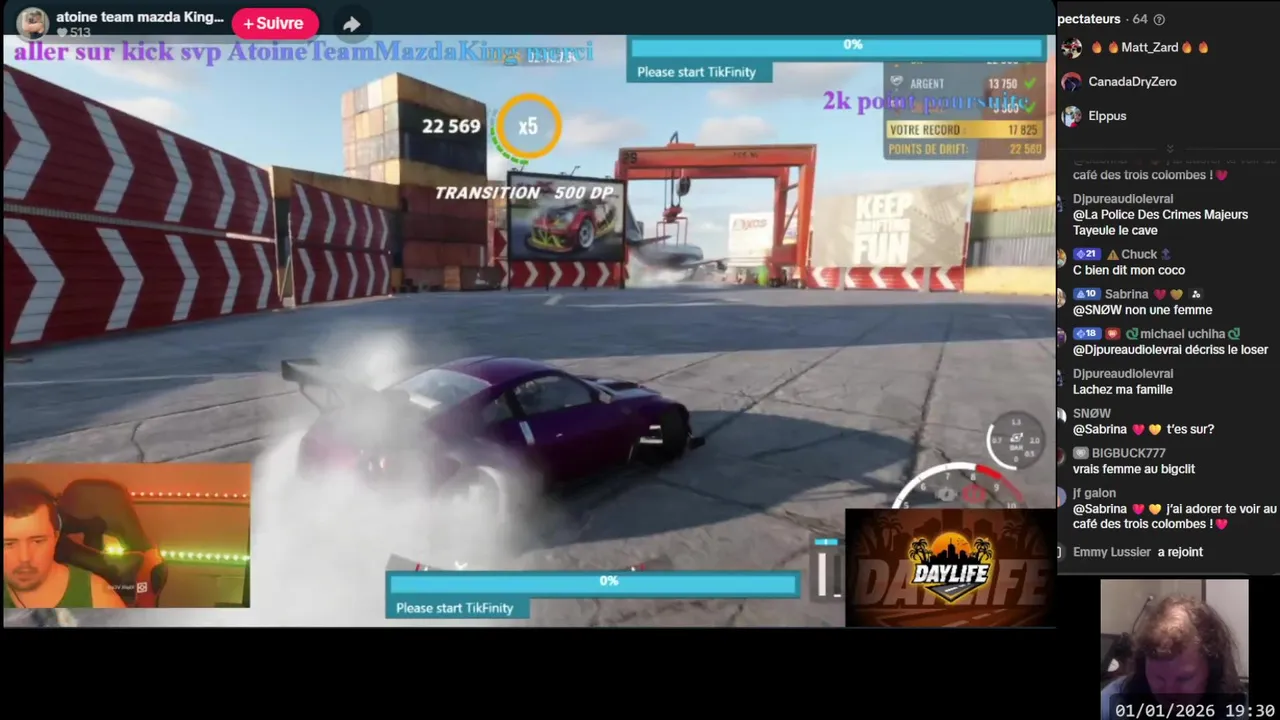Click the 513 likes heart counter
This screenshot has height=720, width=1280.
[73, 33]
